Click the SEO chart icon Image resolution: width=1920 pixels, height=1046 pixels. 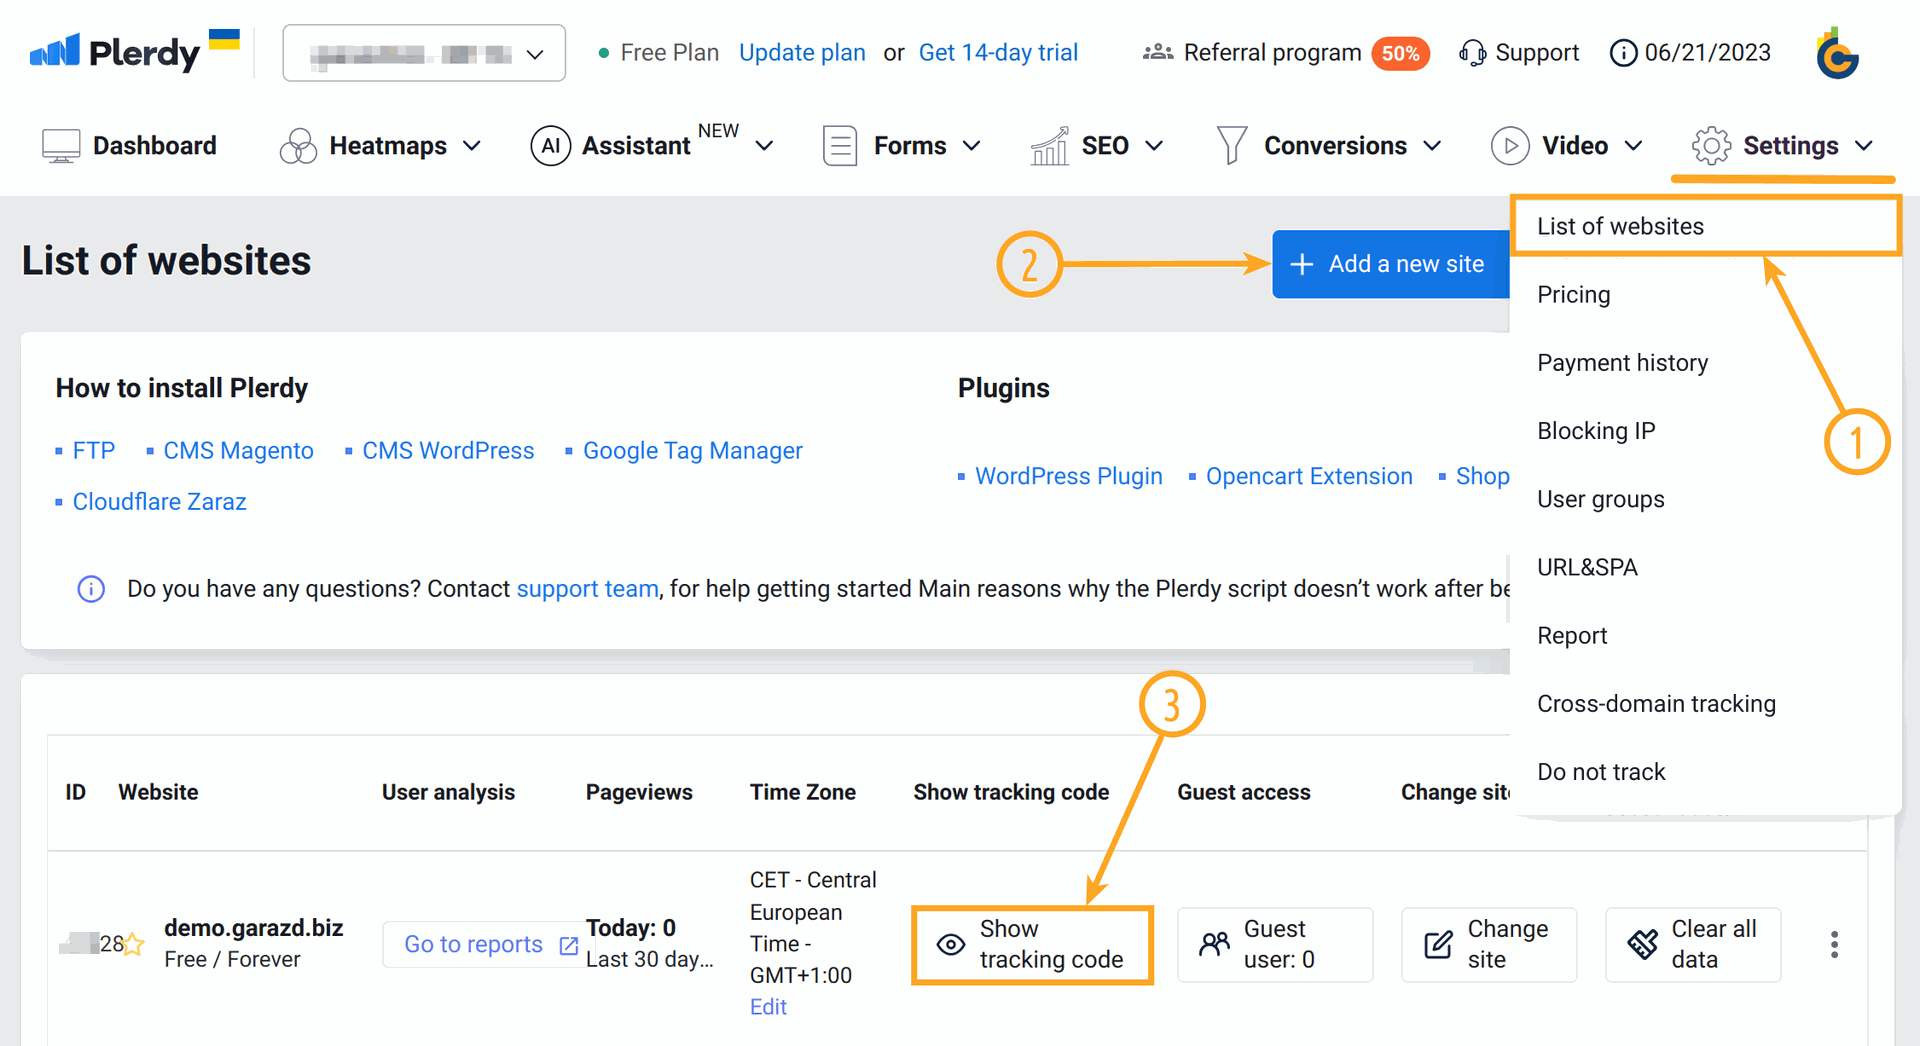1050,146
